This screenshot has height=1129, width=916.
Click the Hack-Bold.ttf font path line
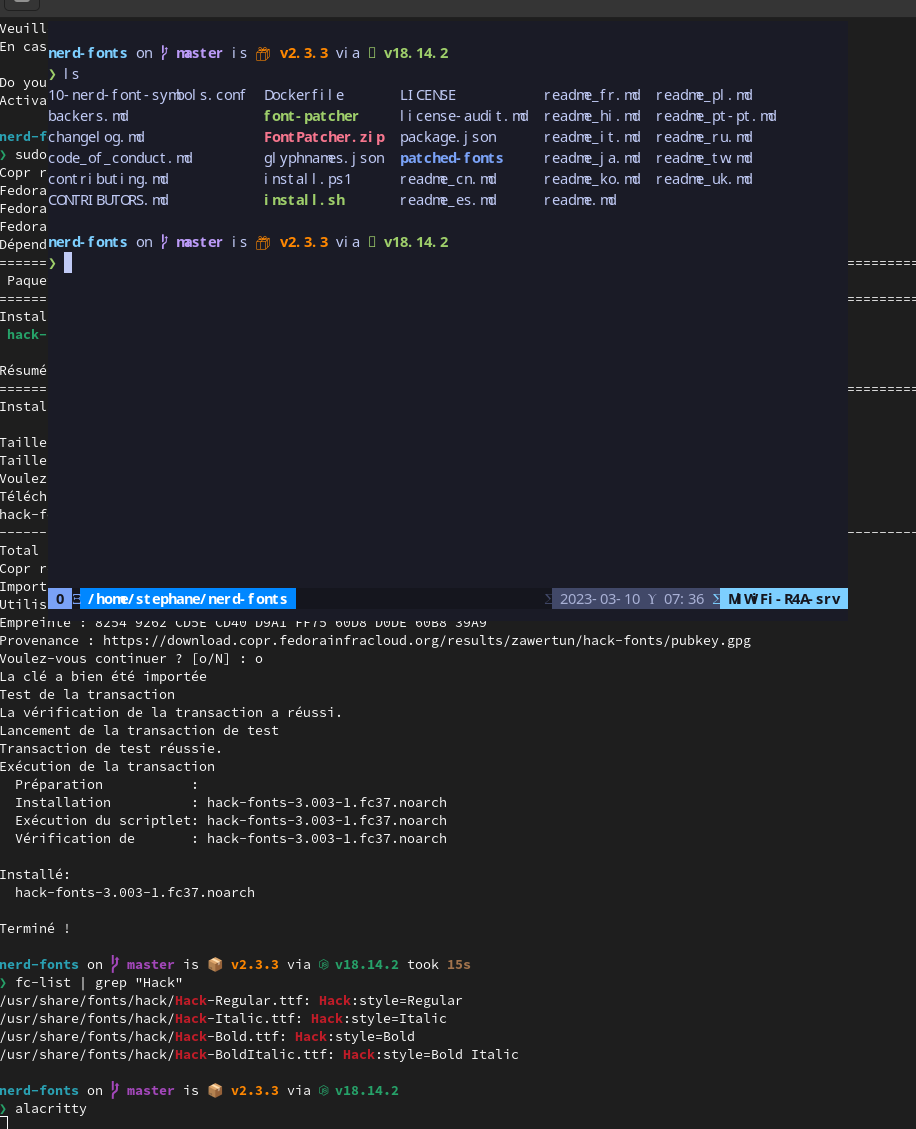207,1037
